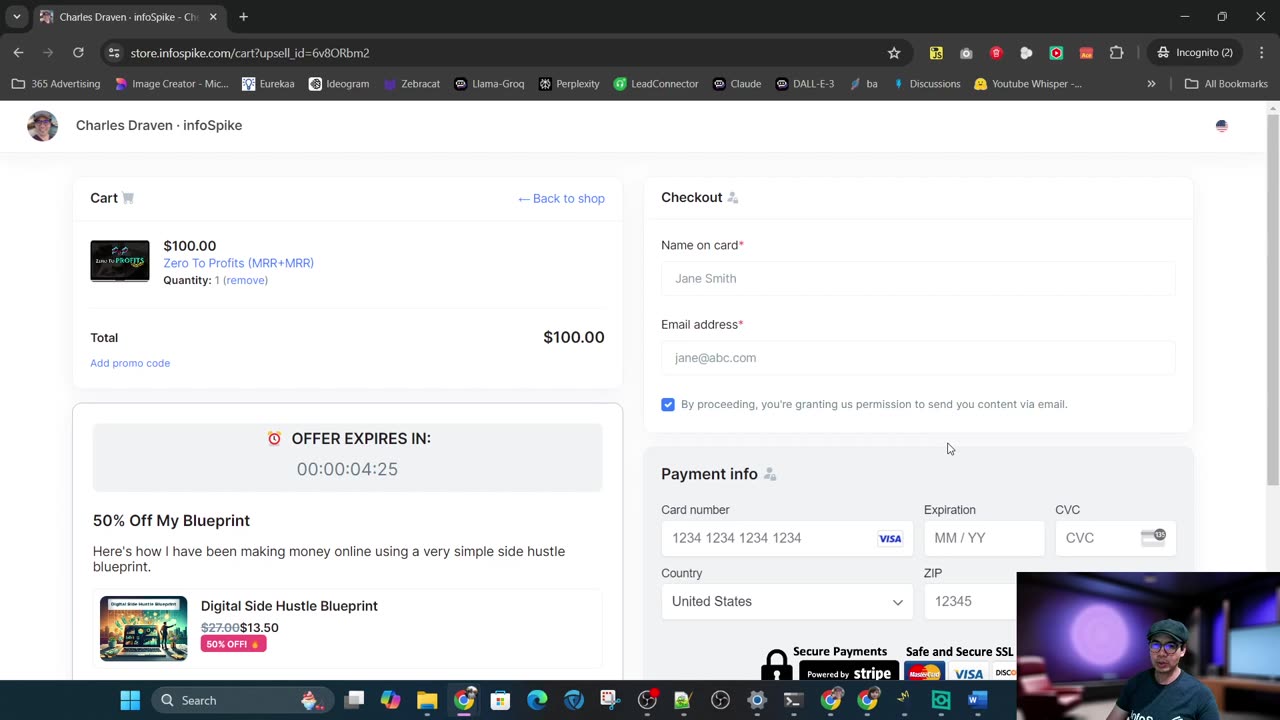This screenshot has width=1280, height=720.
Task: Click the Email address field
Action: coord(918,357)
